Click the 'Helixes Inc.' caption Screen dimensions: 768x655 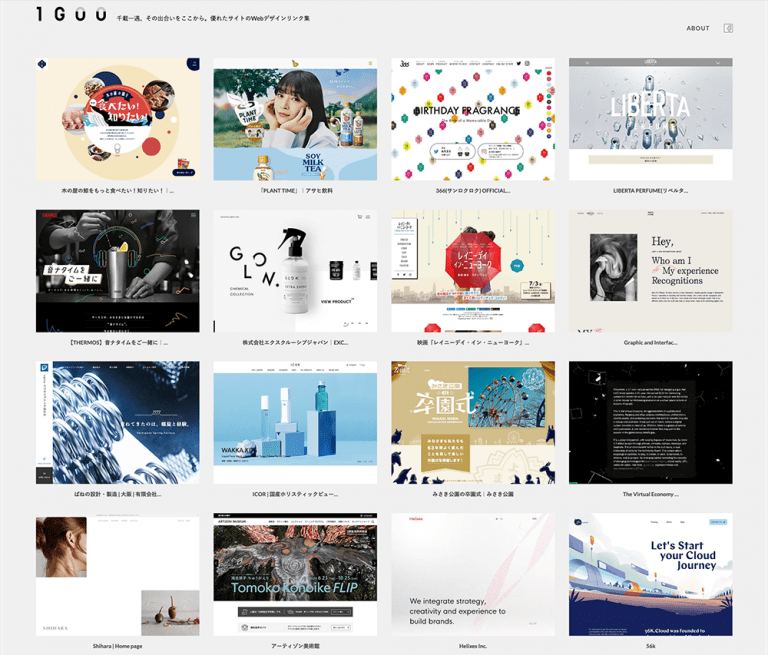point(473,646)
